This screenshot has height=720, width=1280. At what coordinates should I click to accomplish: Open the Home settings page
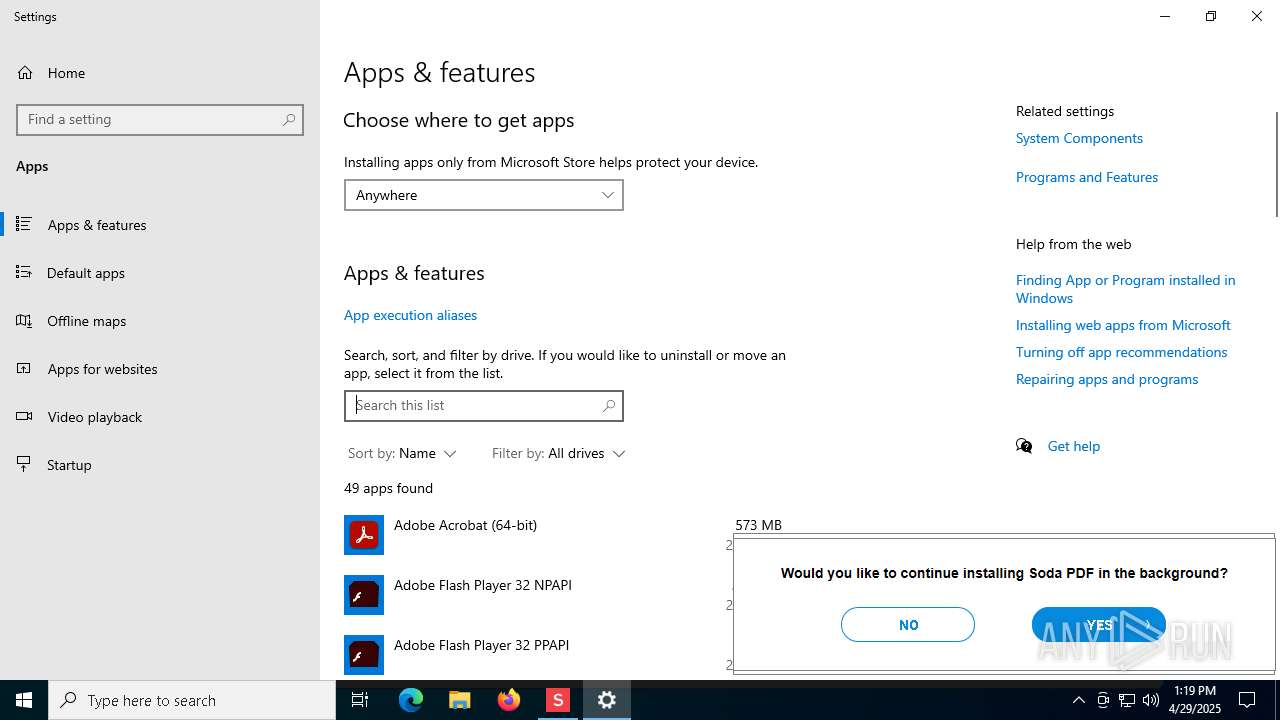(160, 73)
